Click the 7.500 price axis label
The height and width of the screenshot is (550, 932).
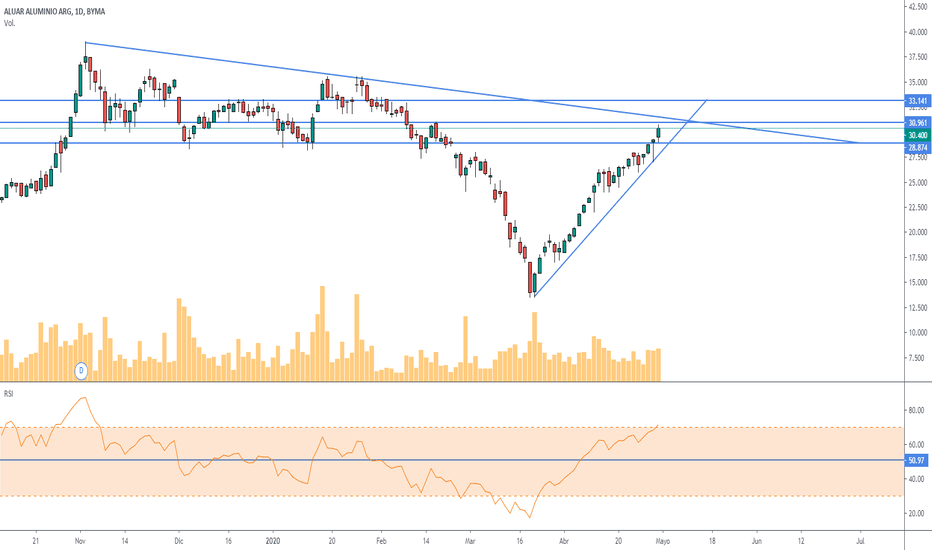point(919,358)
